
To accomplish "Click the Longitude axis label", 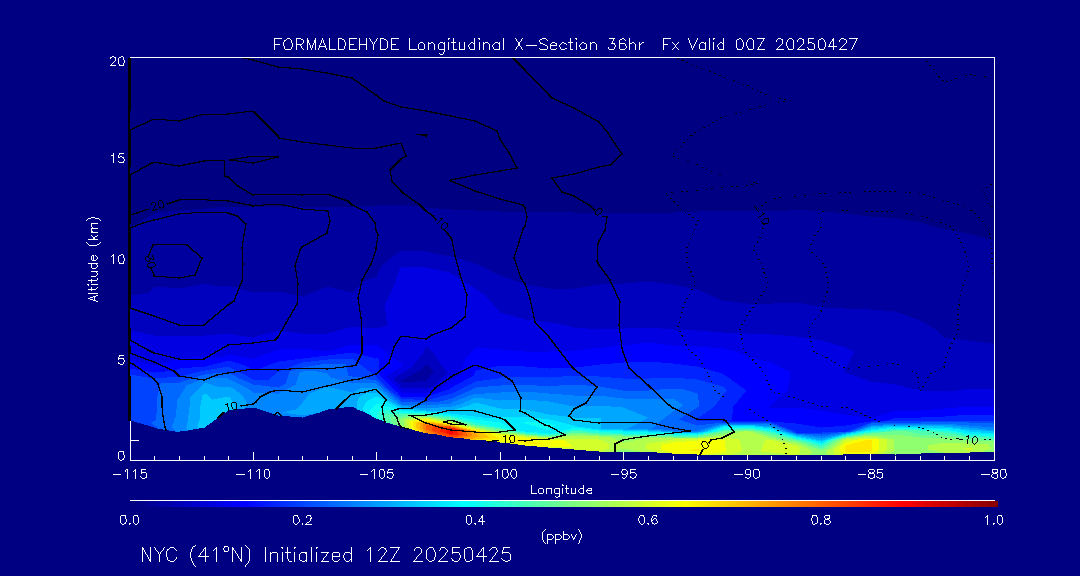I will tap(561, 490).
